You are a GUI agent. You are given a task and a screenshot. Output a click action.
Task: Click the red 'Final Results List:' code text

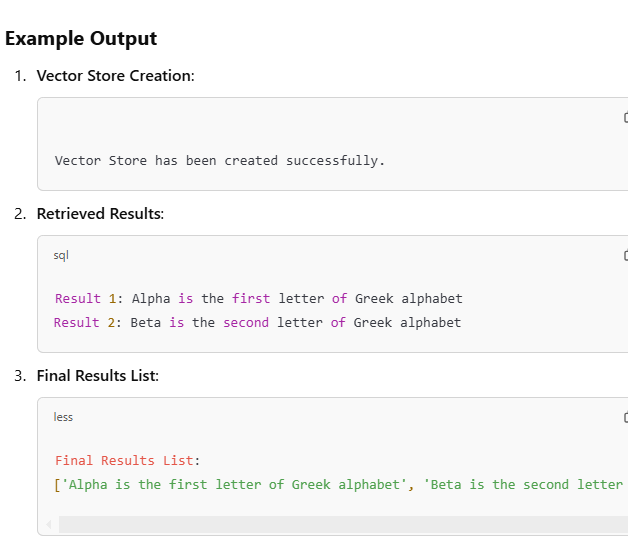(x=127, y=461)
